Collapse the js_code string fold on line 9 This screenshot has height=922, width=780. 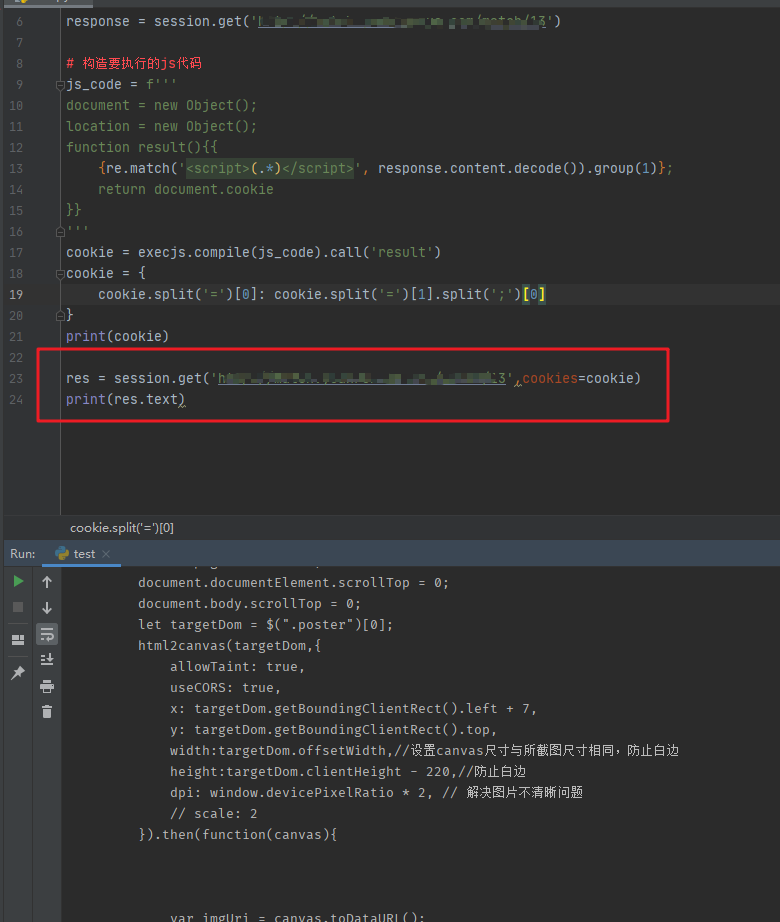[x=60, y=85]
